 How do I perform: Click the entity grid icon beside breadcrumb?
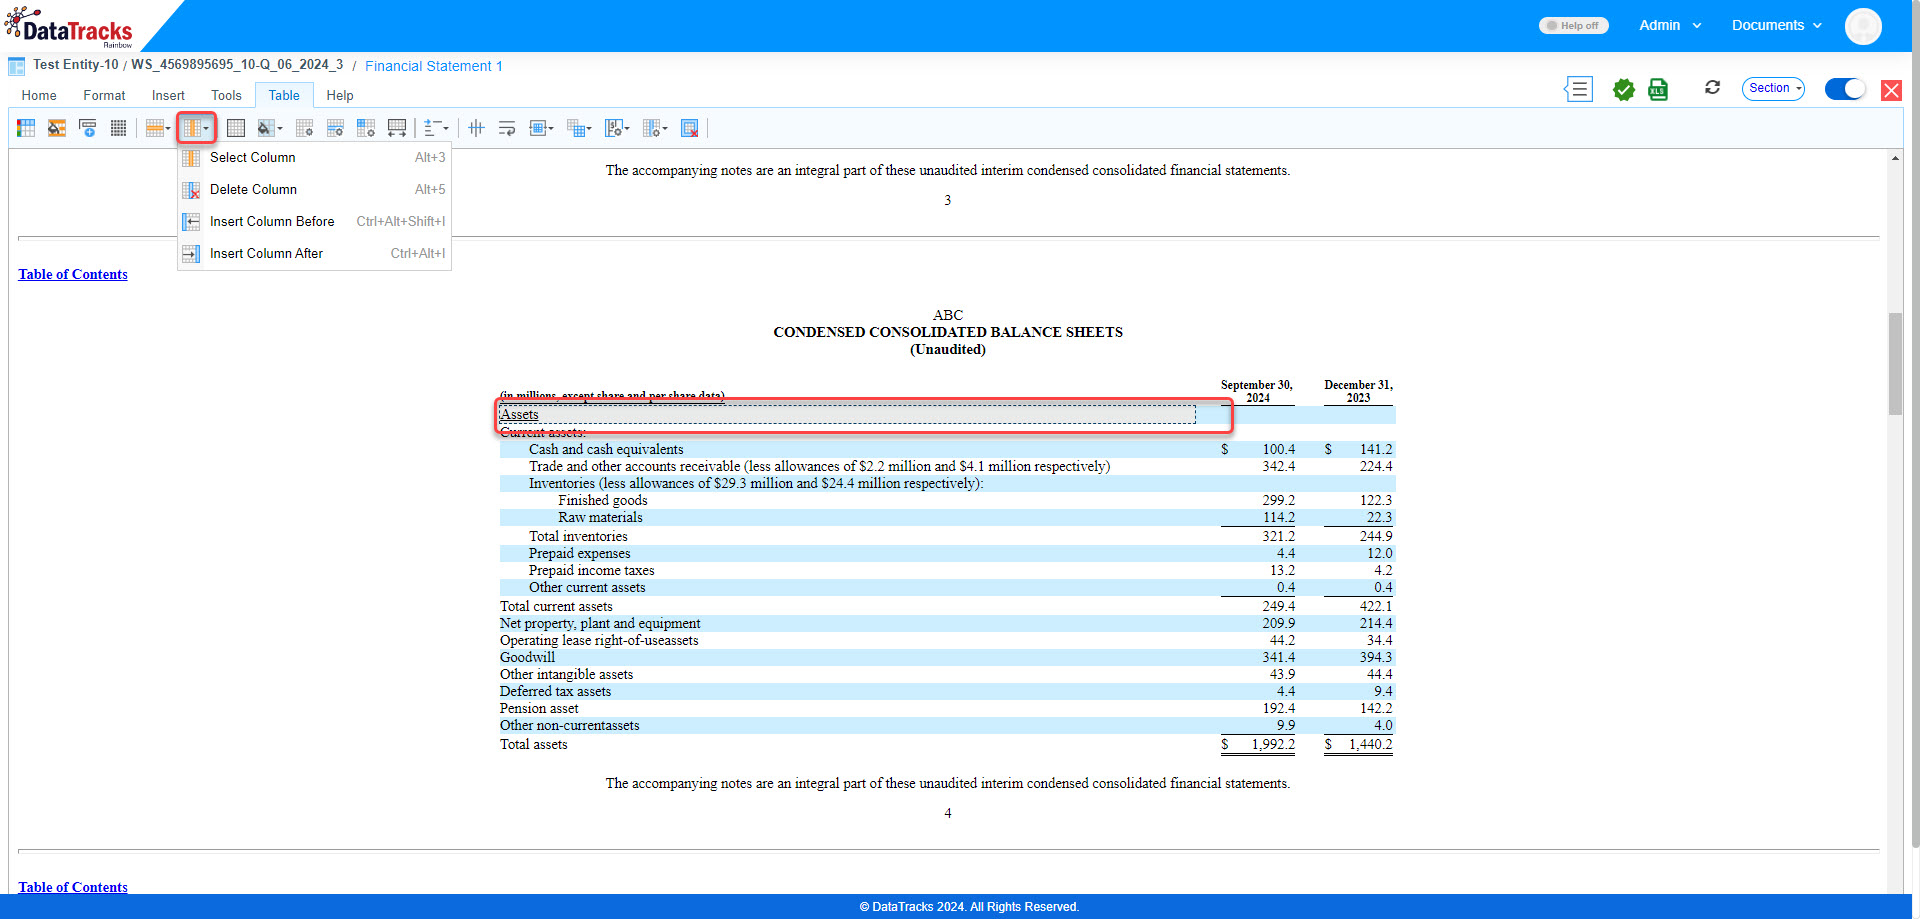coord(17,66)
